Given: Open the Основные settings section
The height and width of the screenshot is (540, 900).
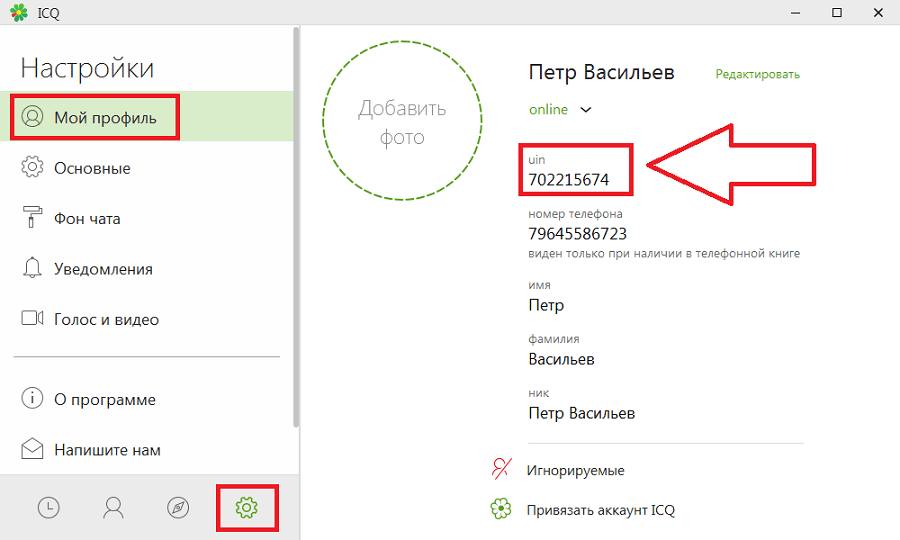Looking at the screenshot, I should [x=146, y=168].
